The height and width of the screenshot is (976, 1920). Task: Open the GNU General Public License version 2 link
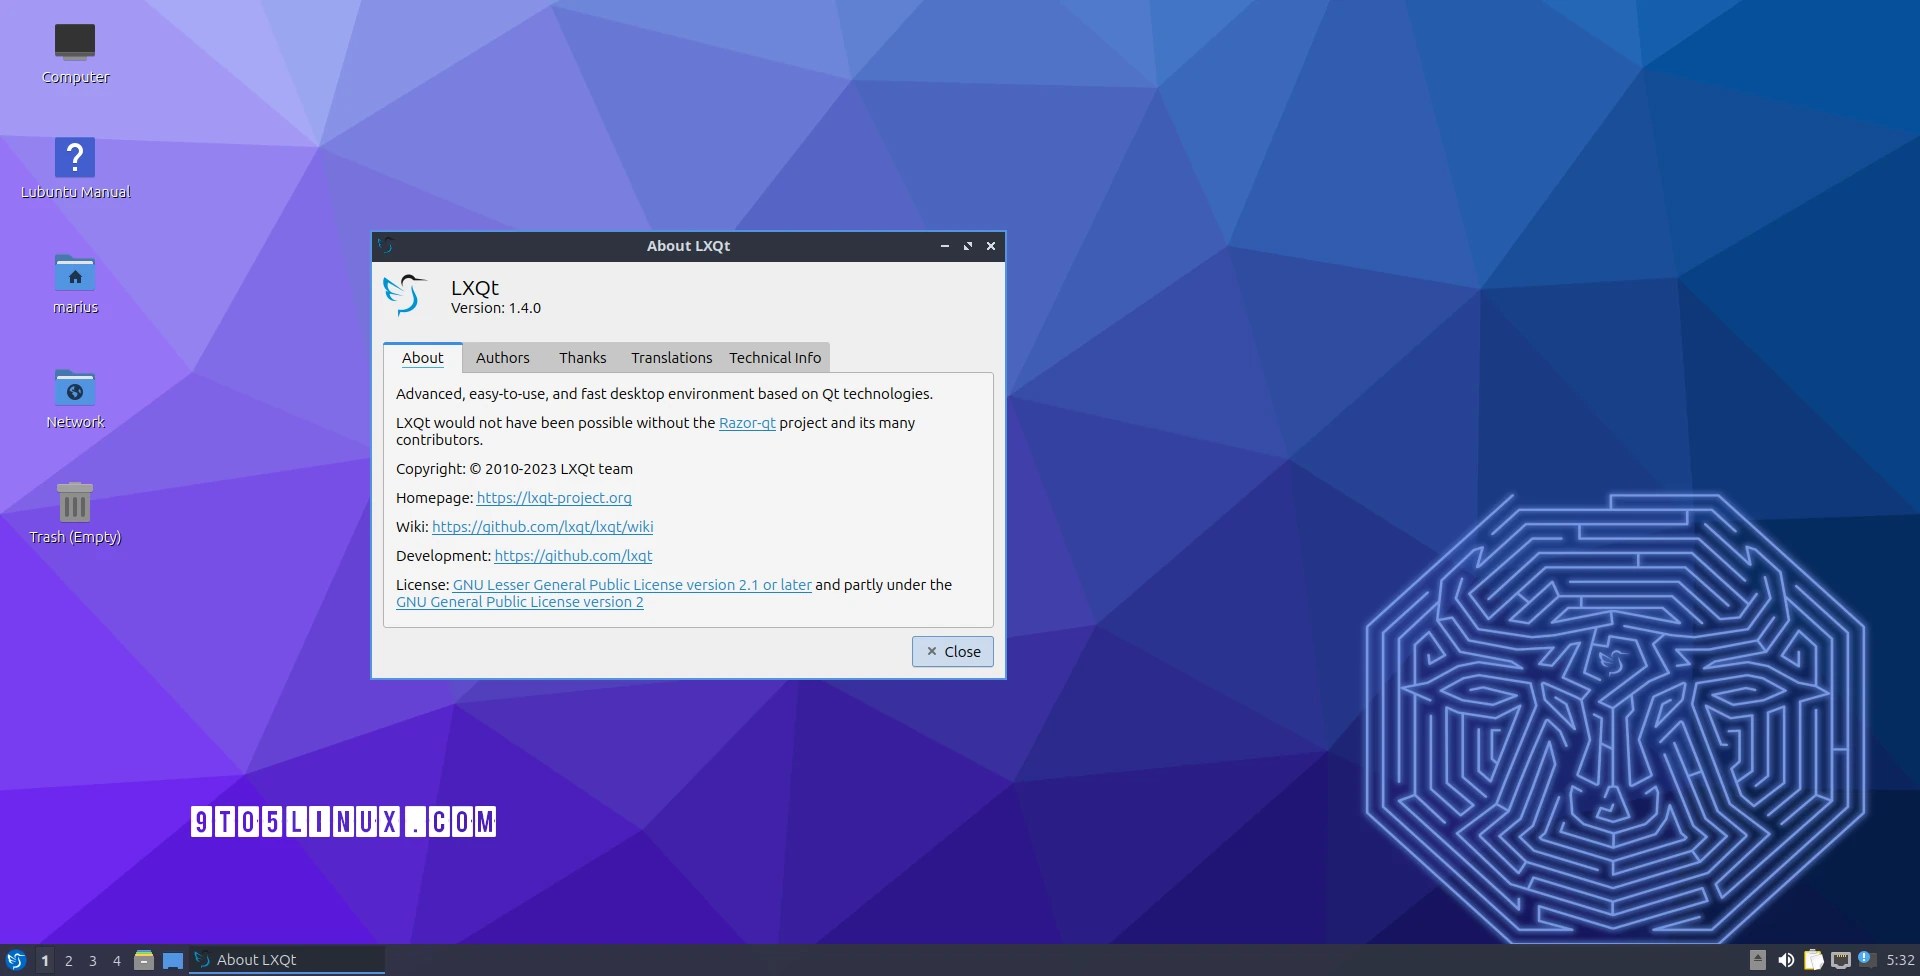[x=520, y=602]
